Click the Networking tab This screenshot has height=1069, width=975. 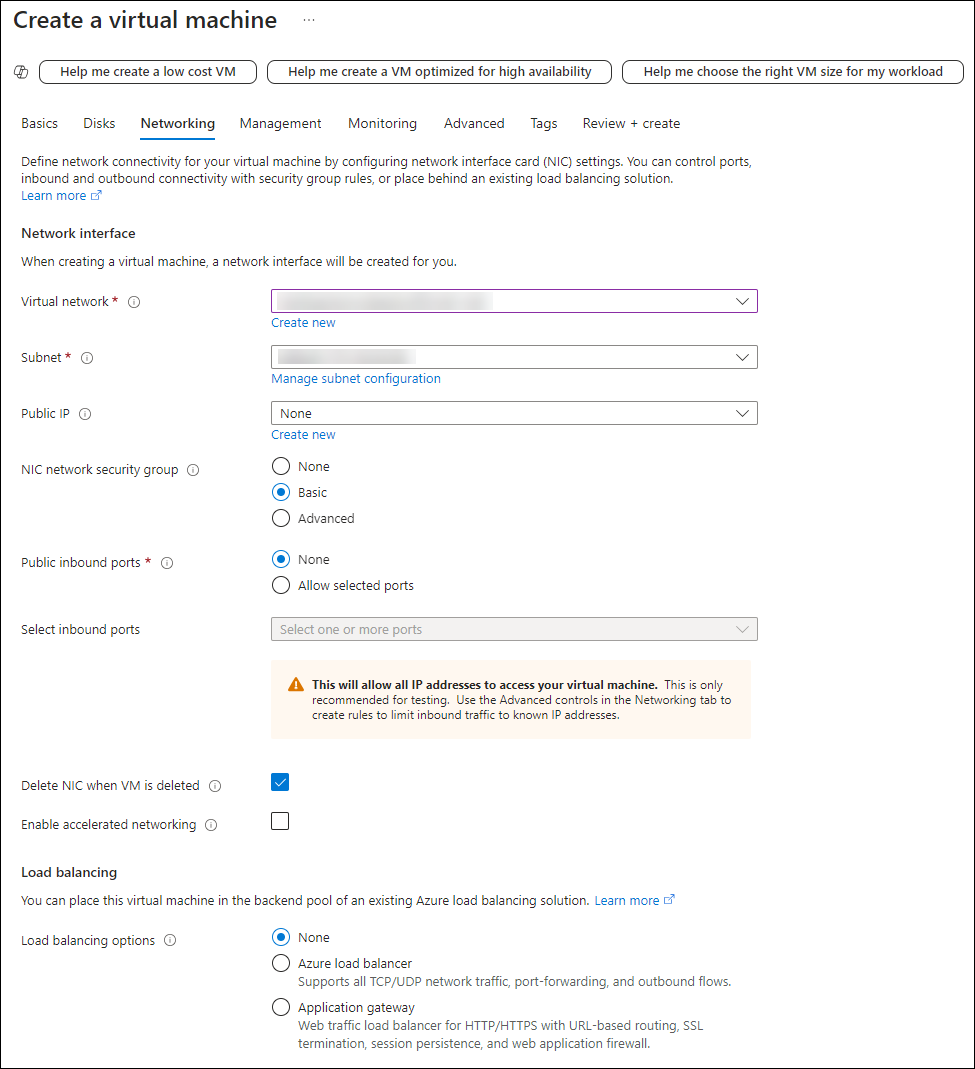point(177,123)
